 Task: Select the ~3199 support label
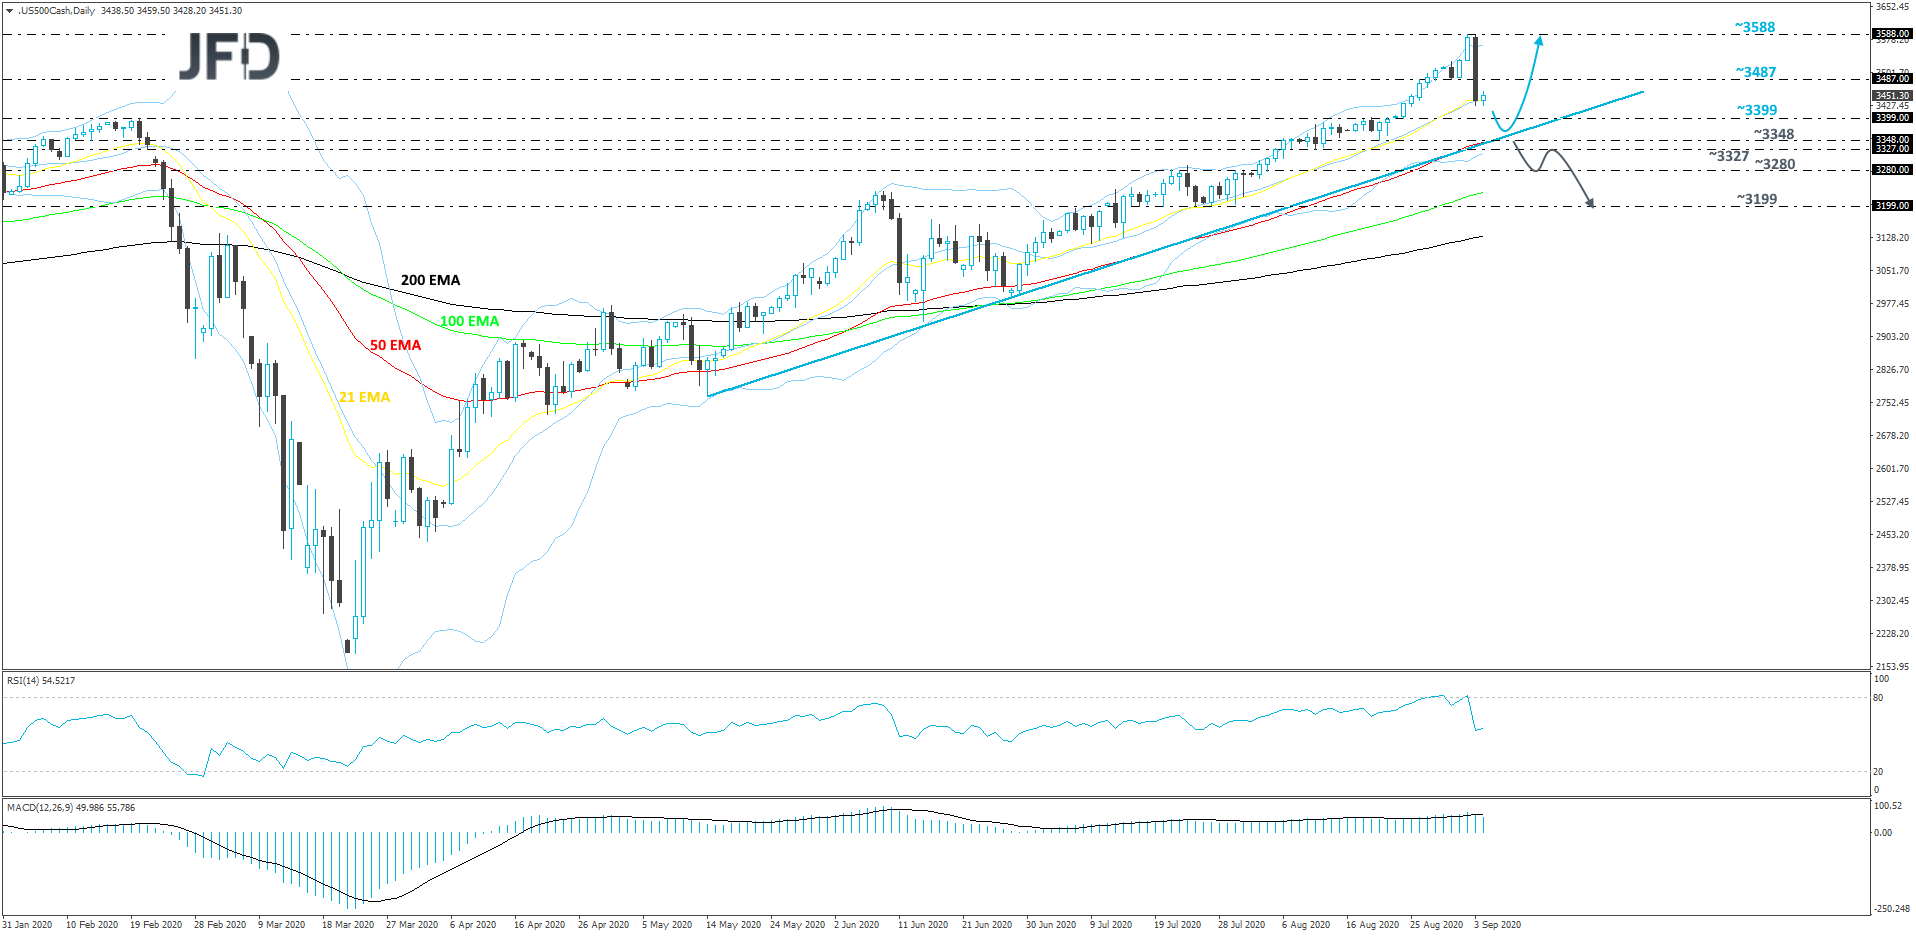(1755, 200)
